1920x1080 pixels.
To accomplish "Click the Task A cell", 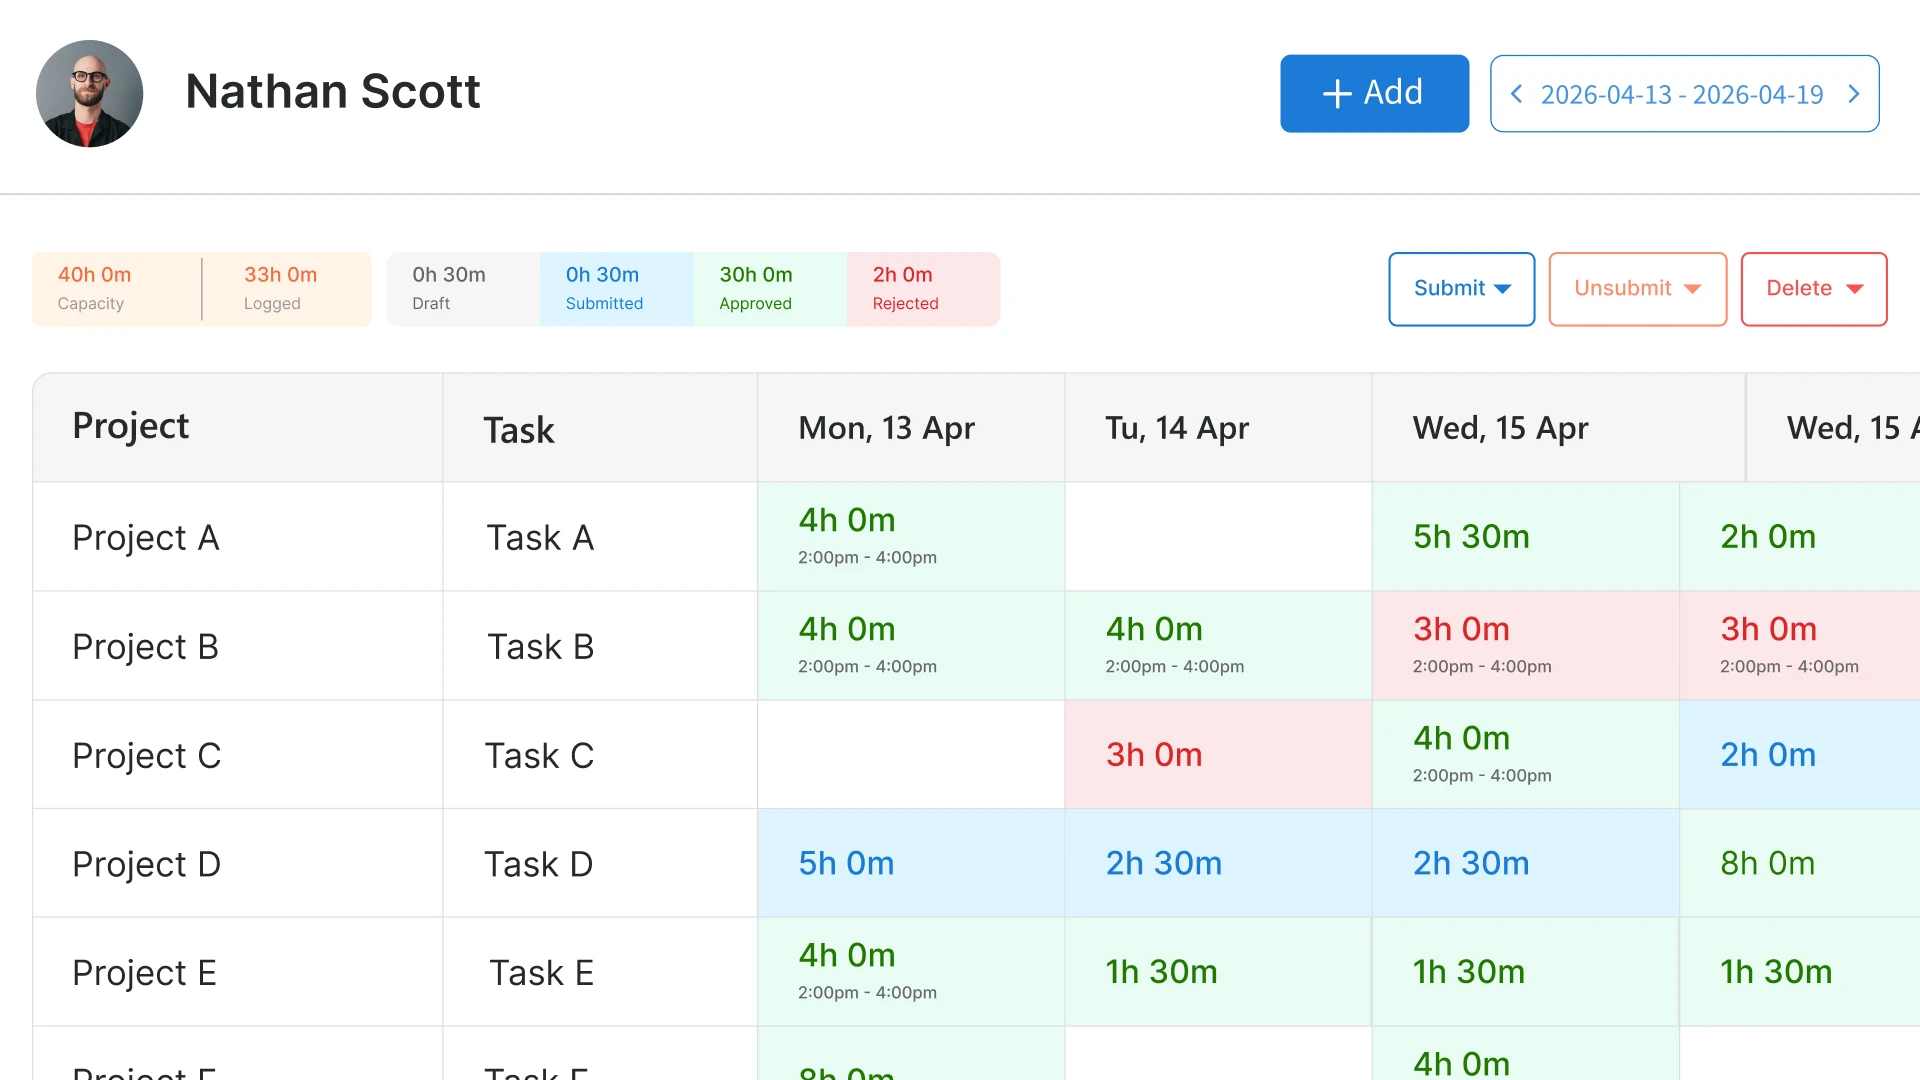I will tap(600, 537).
